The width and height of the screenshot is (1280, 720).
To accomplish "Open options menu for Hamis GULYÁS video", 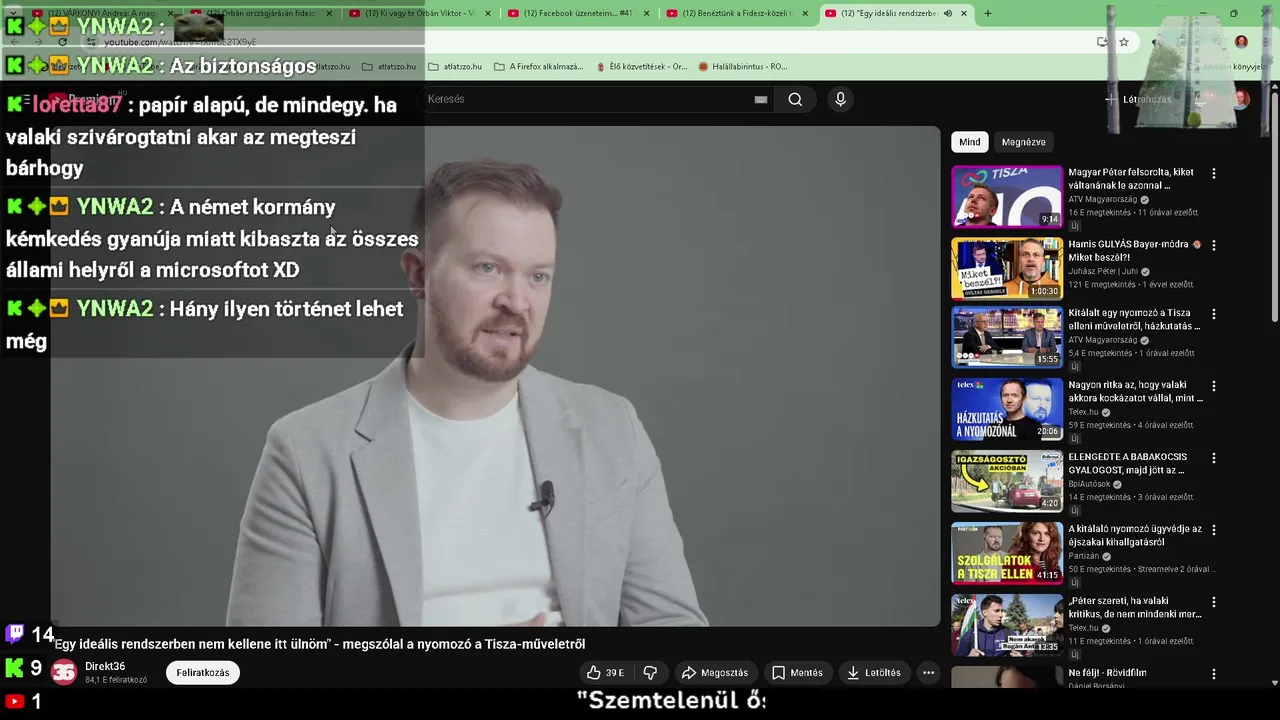I will click(1214, 245).
